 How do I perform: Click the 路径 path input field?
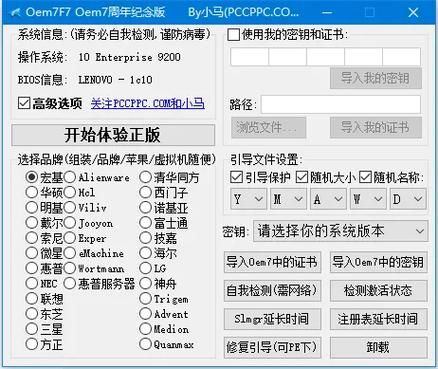coord(341,105)
